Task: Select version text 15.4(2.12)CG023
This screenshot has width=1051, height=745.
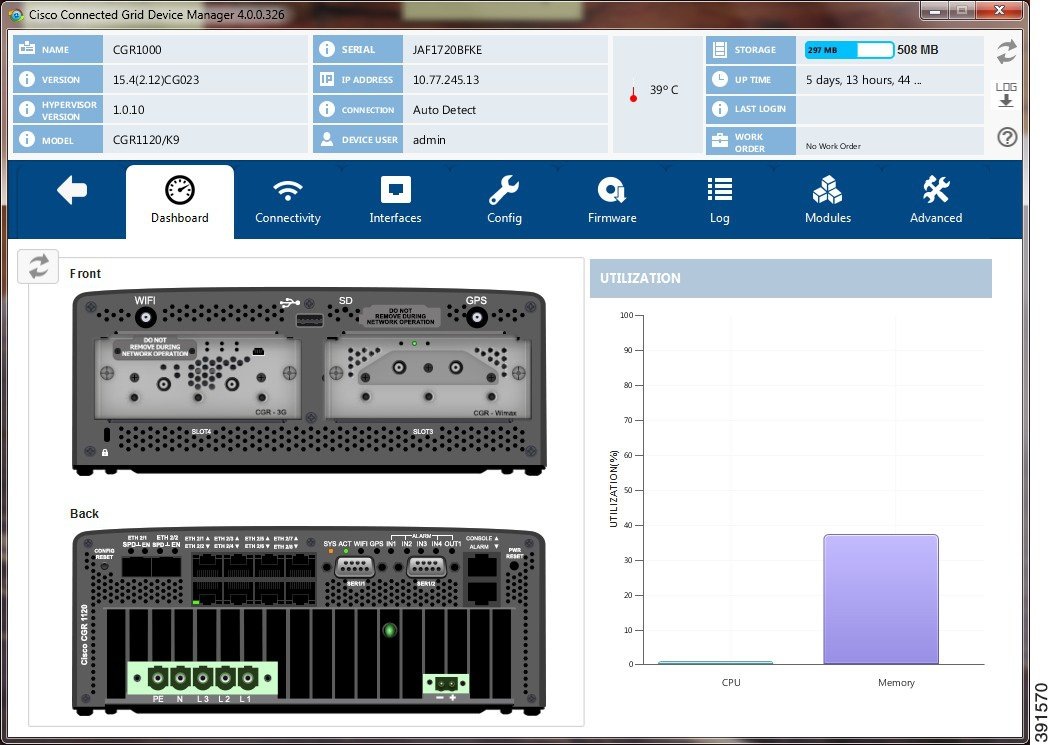Action: [x=156, y=80]
